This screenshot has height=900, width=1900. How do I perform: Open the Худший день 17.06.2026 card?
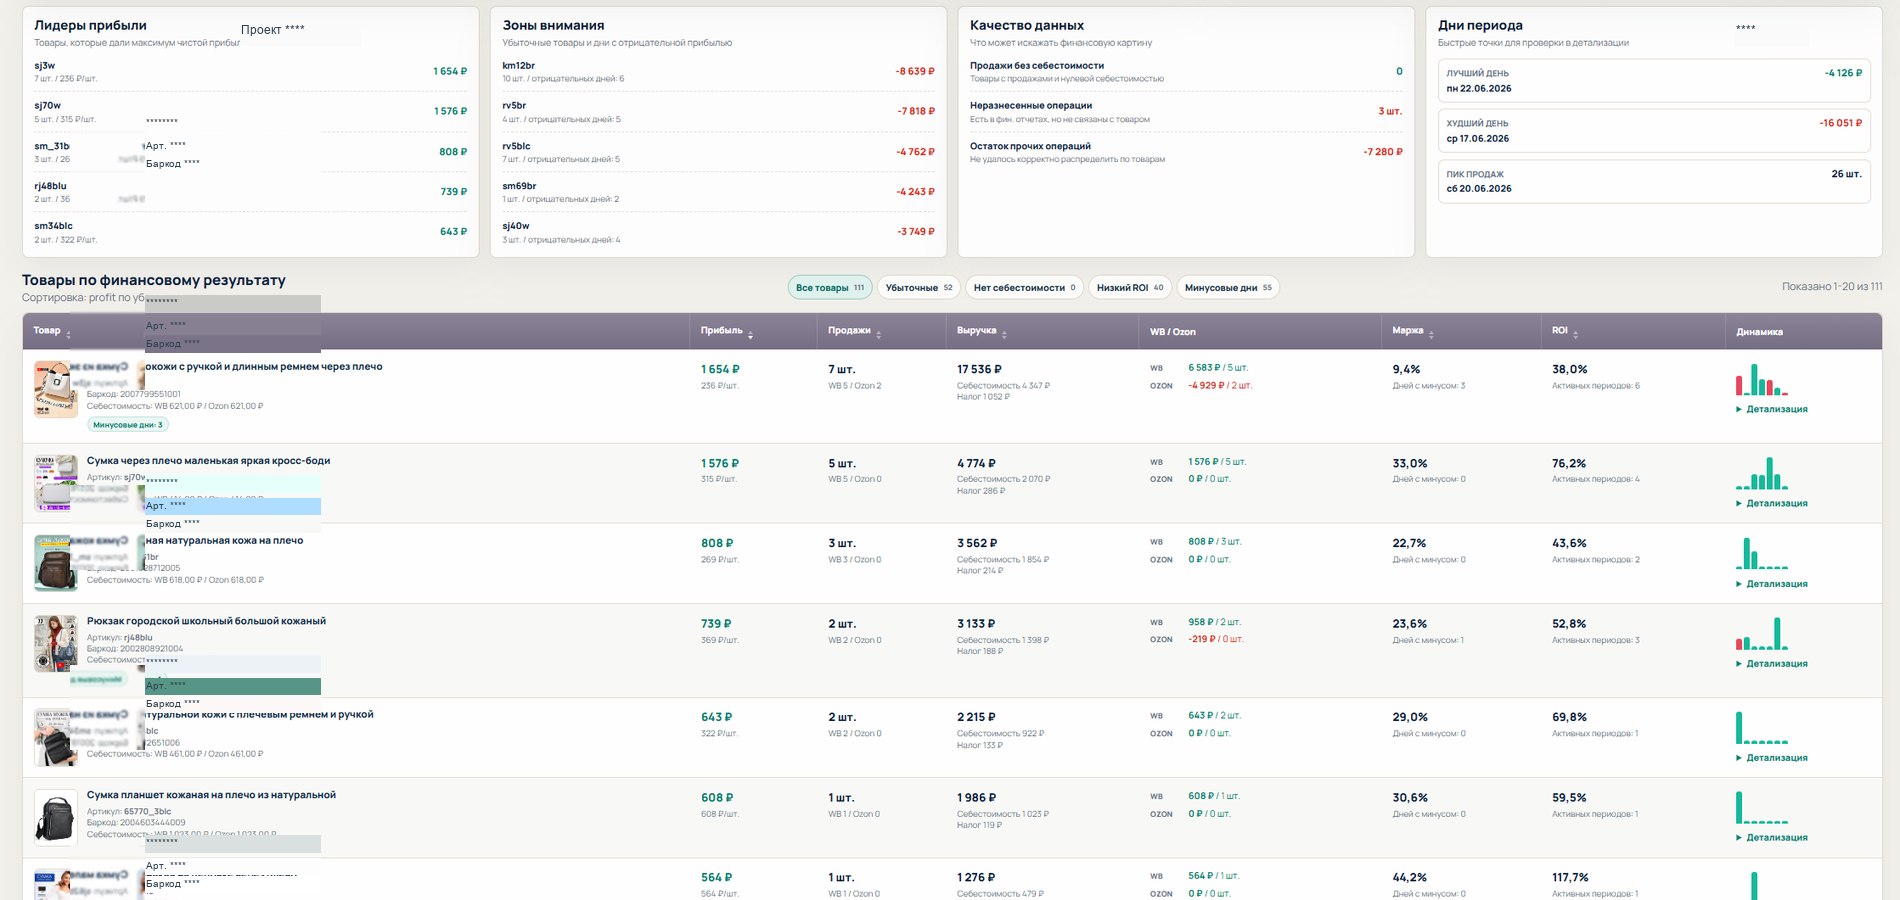1654,131
